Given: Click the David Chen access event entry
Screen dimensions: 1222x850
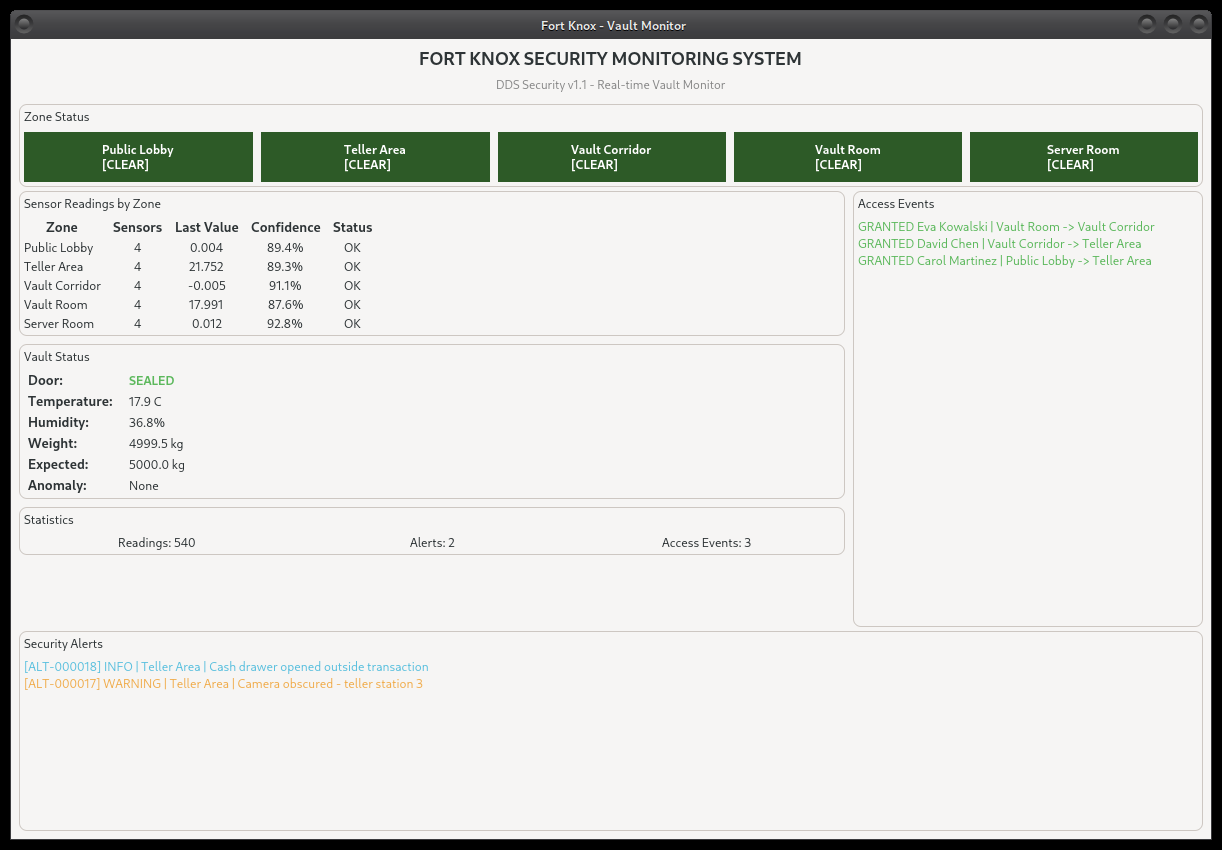Looking at the screenshot, I should point(999,244).
